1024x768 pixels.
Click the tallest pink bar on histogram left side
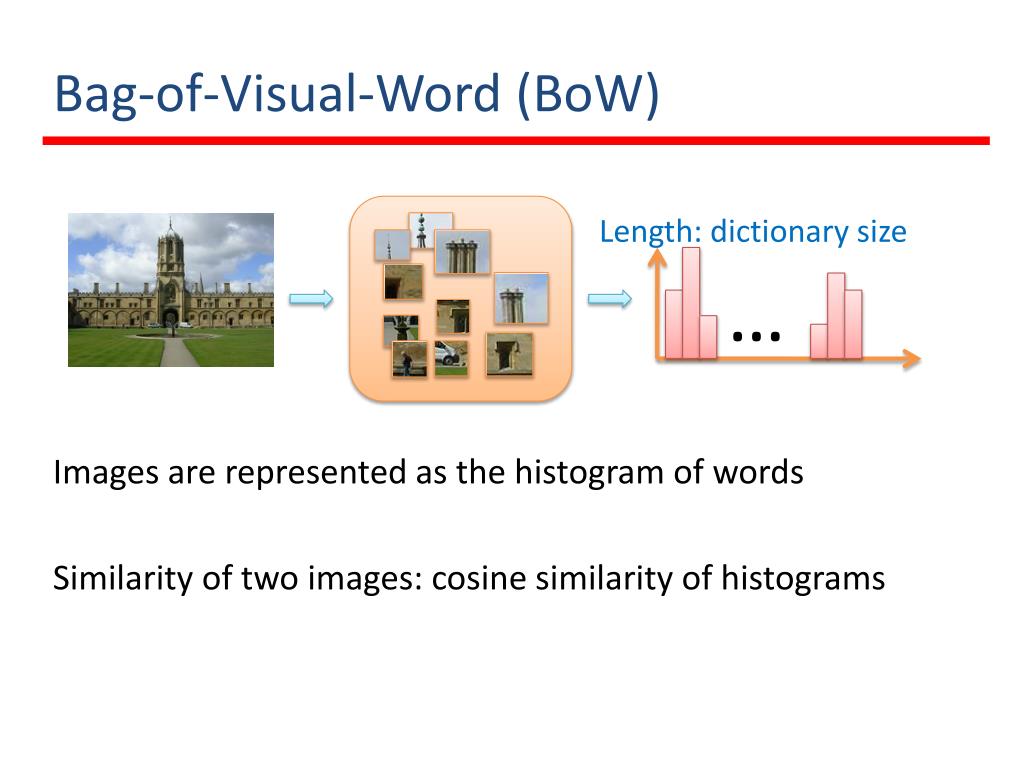point(692,302)
